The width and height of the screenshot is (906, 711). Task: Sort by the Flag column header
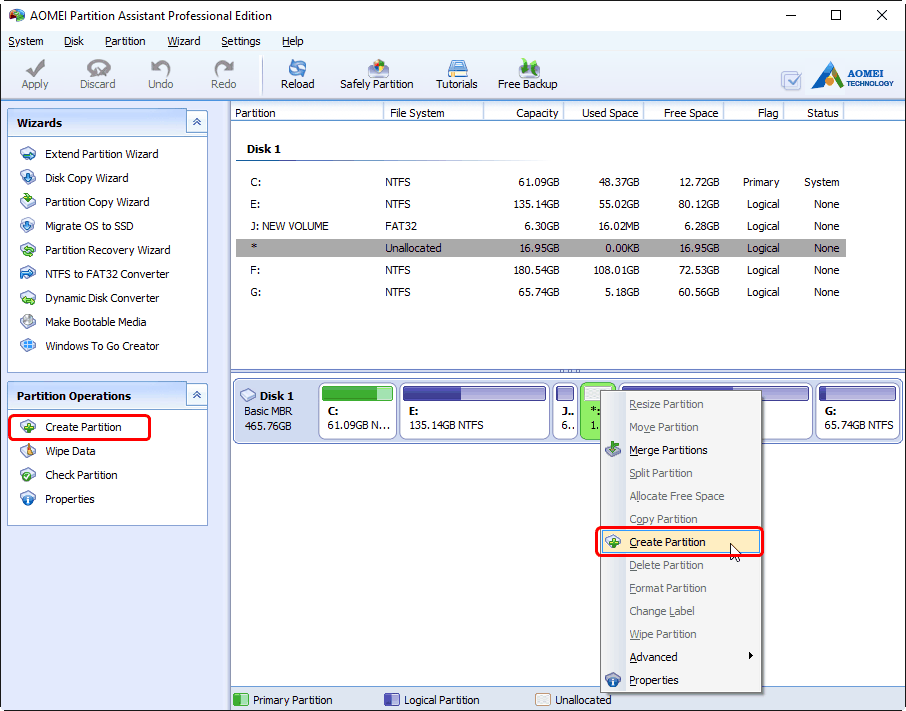pyautogui.click(x=753, y=113)
